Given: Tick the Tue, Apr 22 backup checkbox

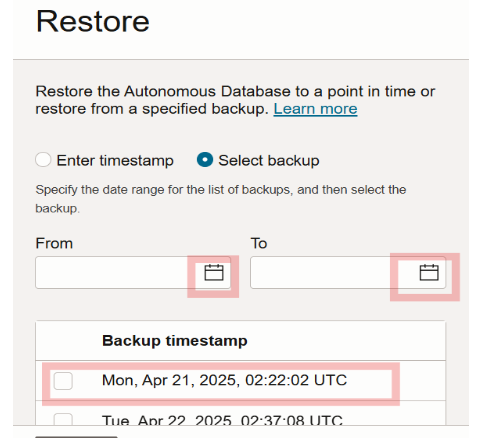Looking at the screenshot, I should pos(63,419).
